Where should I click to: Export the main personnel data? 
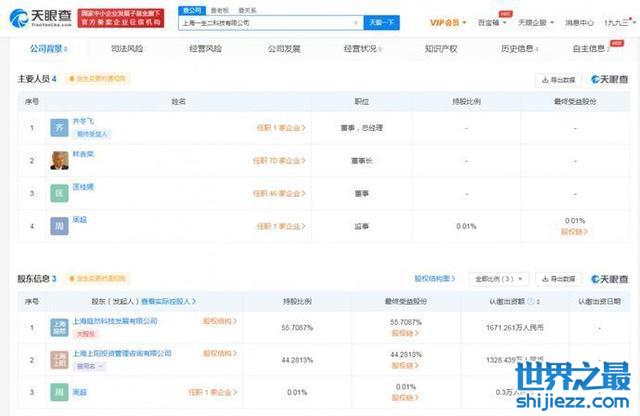tap(558, 79)
